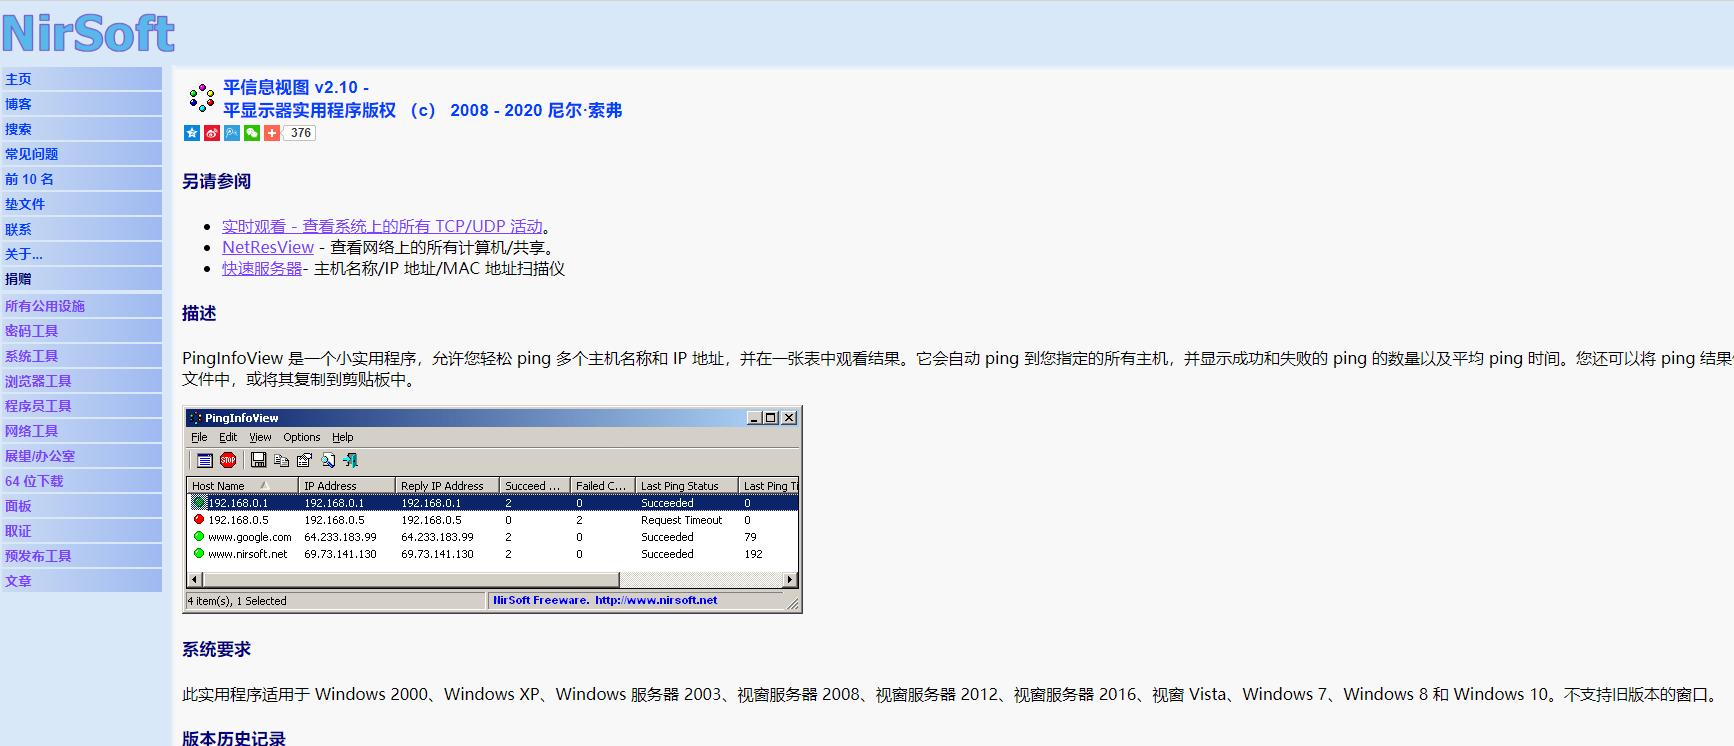1734x746 pixels.
Task: Open more share options with the orange plus icon
Action: 272,133
